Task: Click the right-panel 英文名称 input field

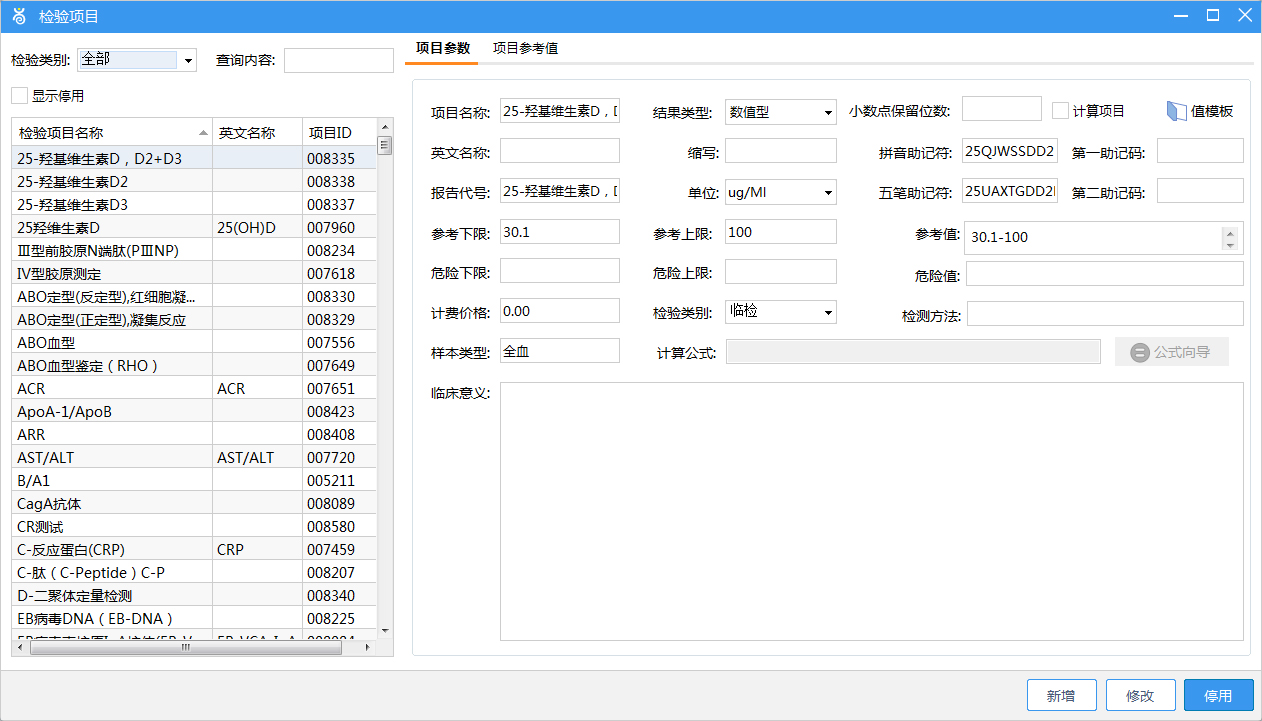Action: [x=559, y=151]
